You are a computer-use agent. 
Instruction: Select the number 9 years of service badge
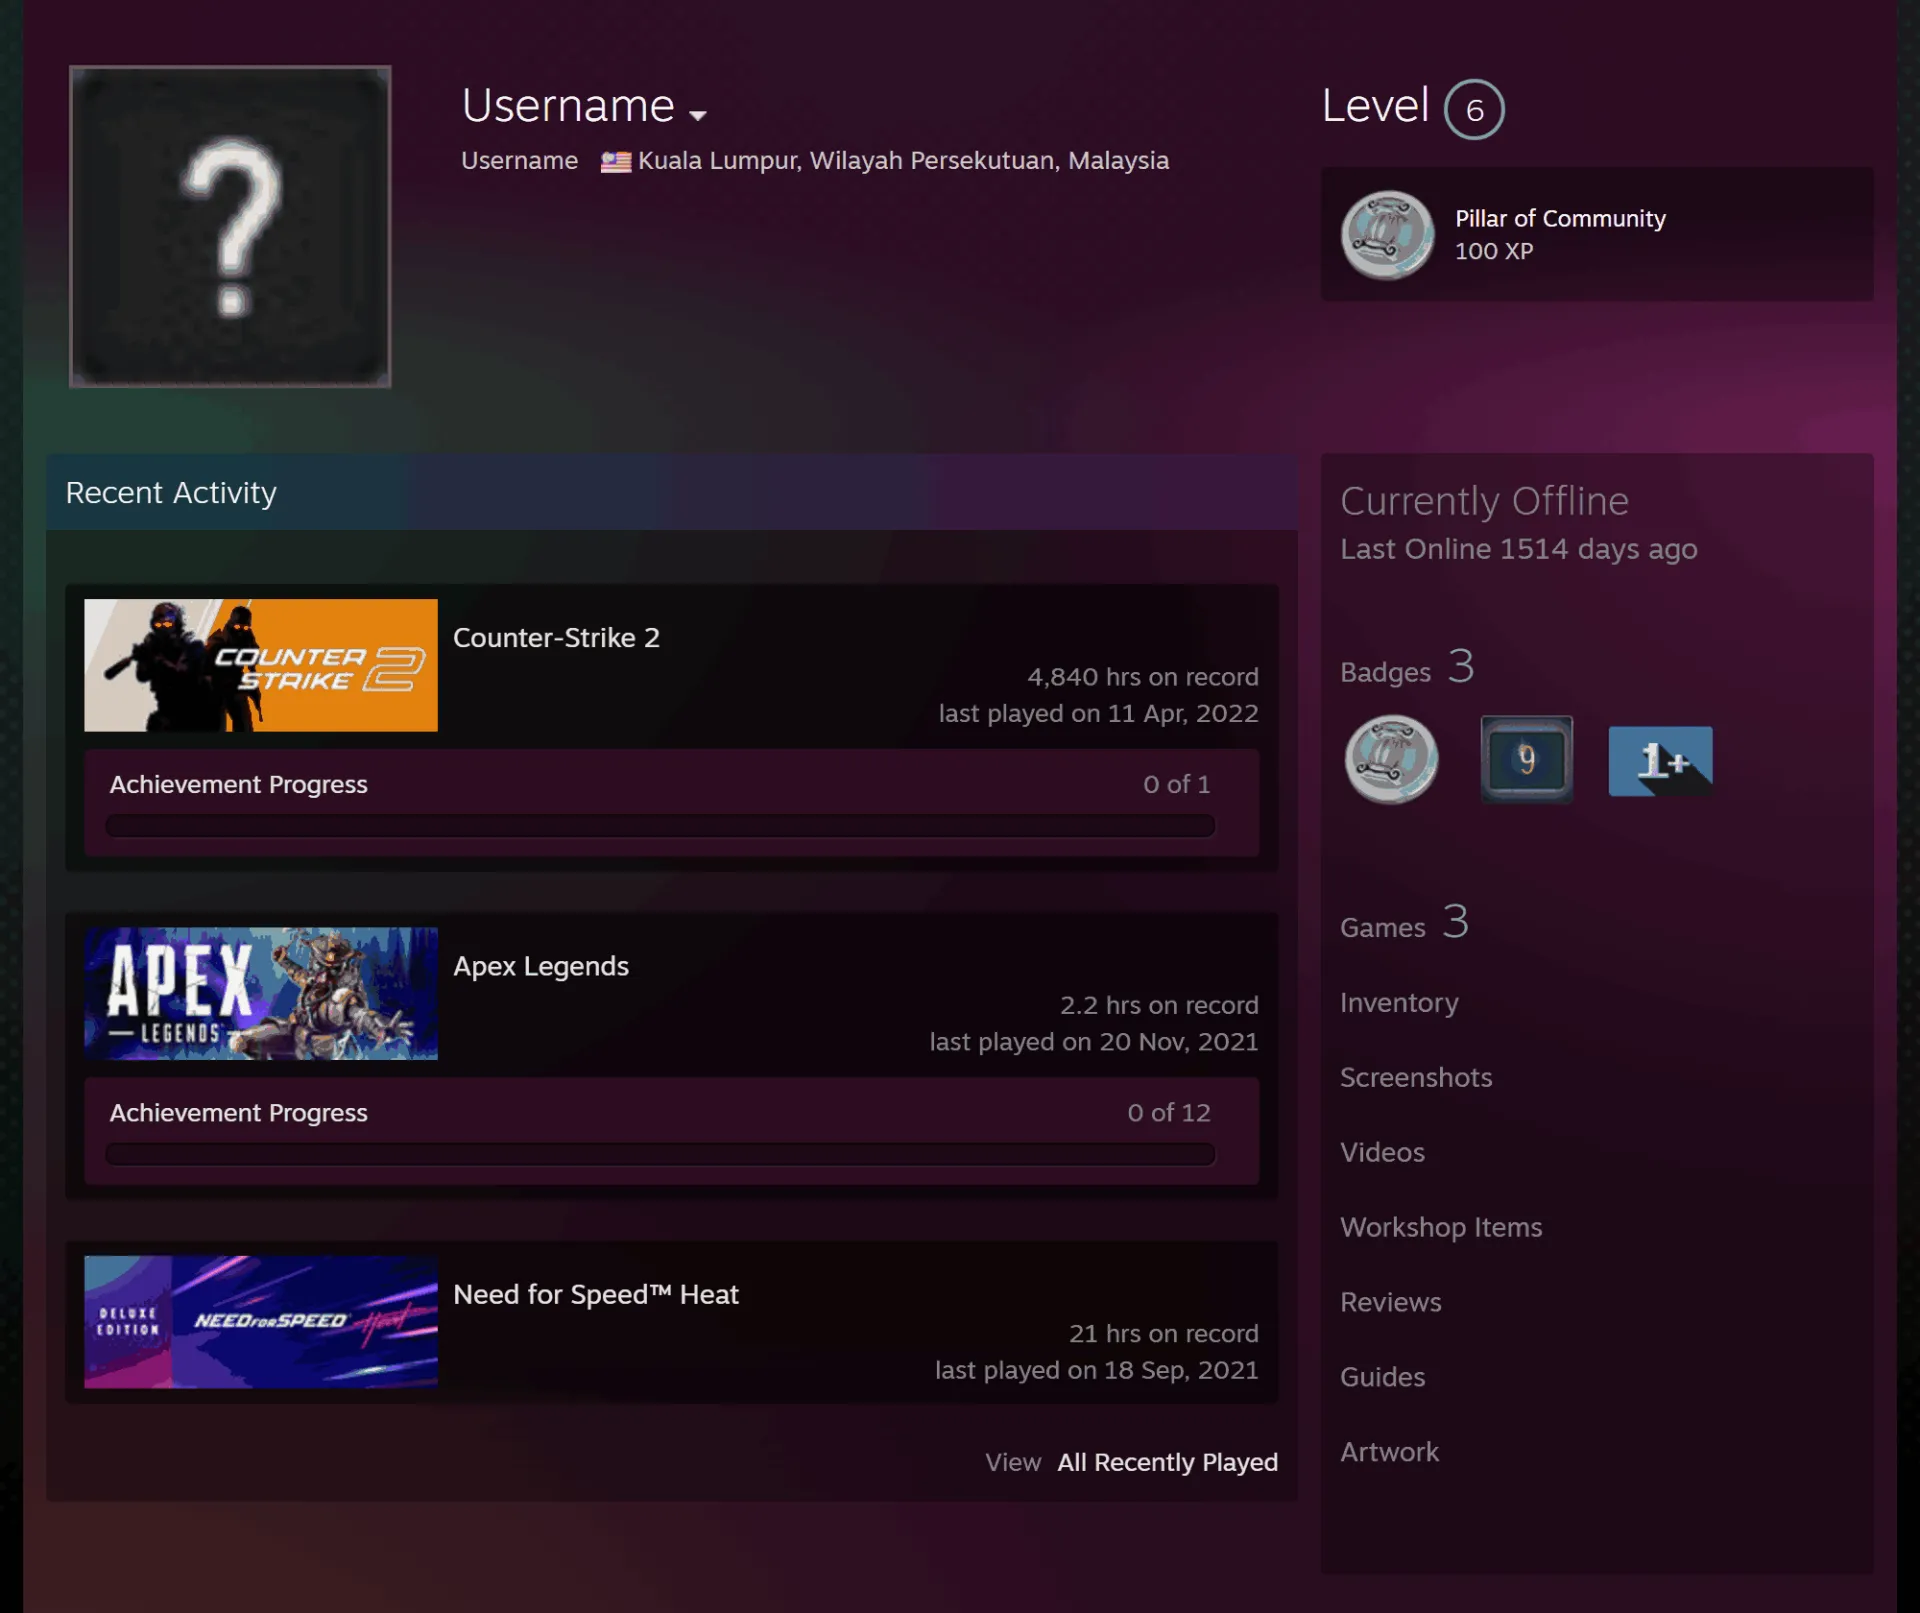tap(1526, 759)
